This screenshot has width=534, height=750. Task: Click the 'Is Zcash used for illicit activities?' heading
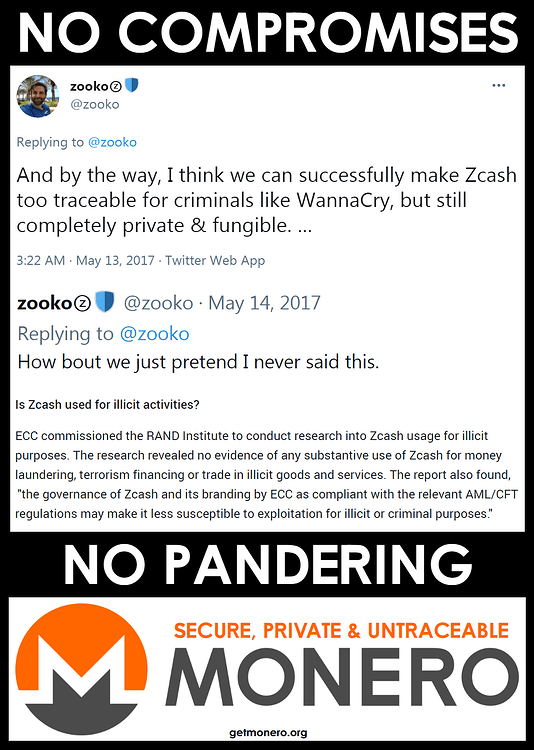[x=107, y=405]
